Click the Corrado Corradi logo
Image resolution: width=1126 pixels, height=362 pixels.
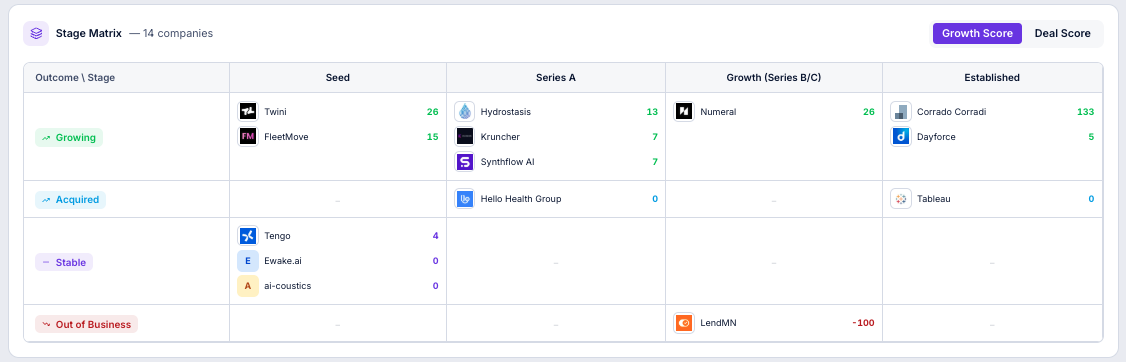pyautogui.click(x=901, y=111)
